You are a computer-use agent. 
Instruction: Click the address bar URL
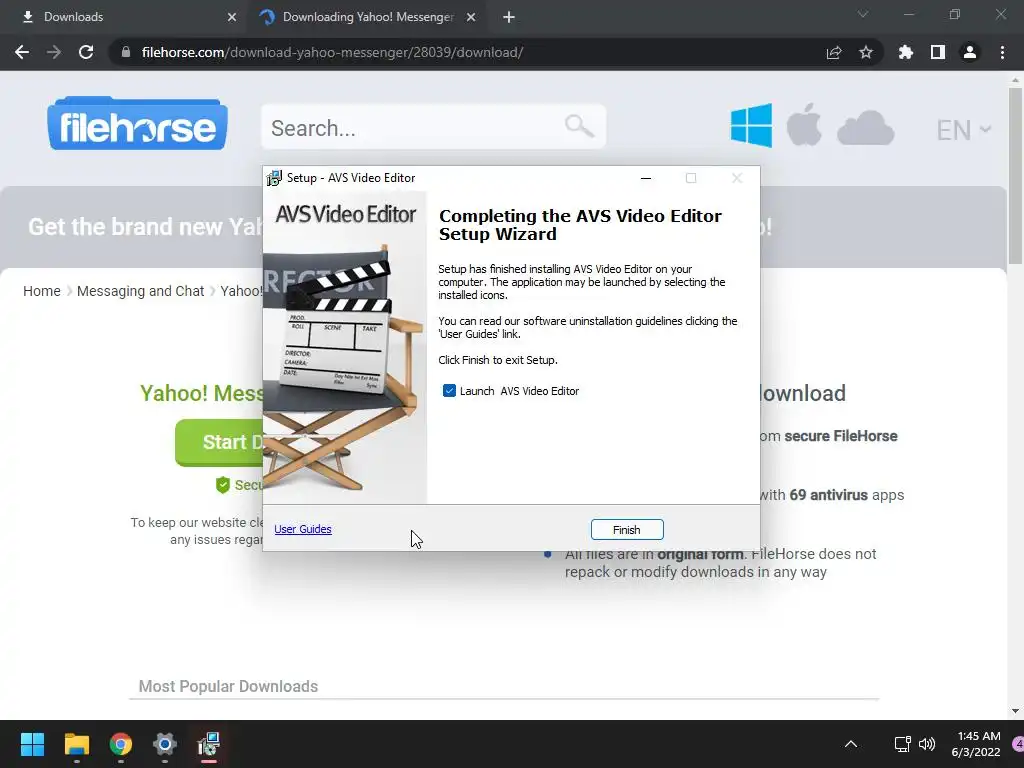(332, 52)
